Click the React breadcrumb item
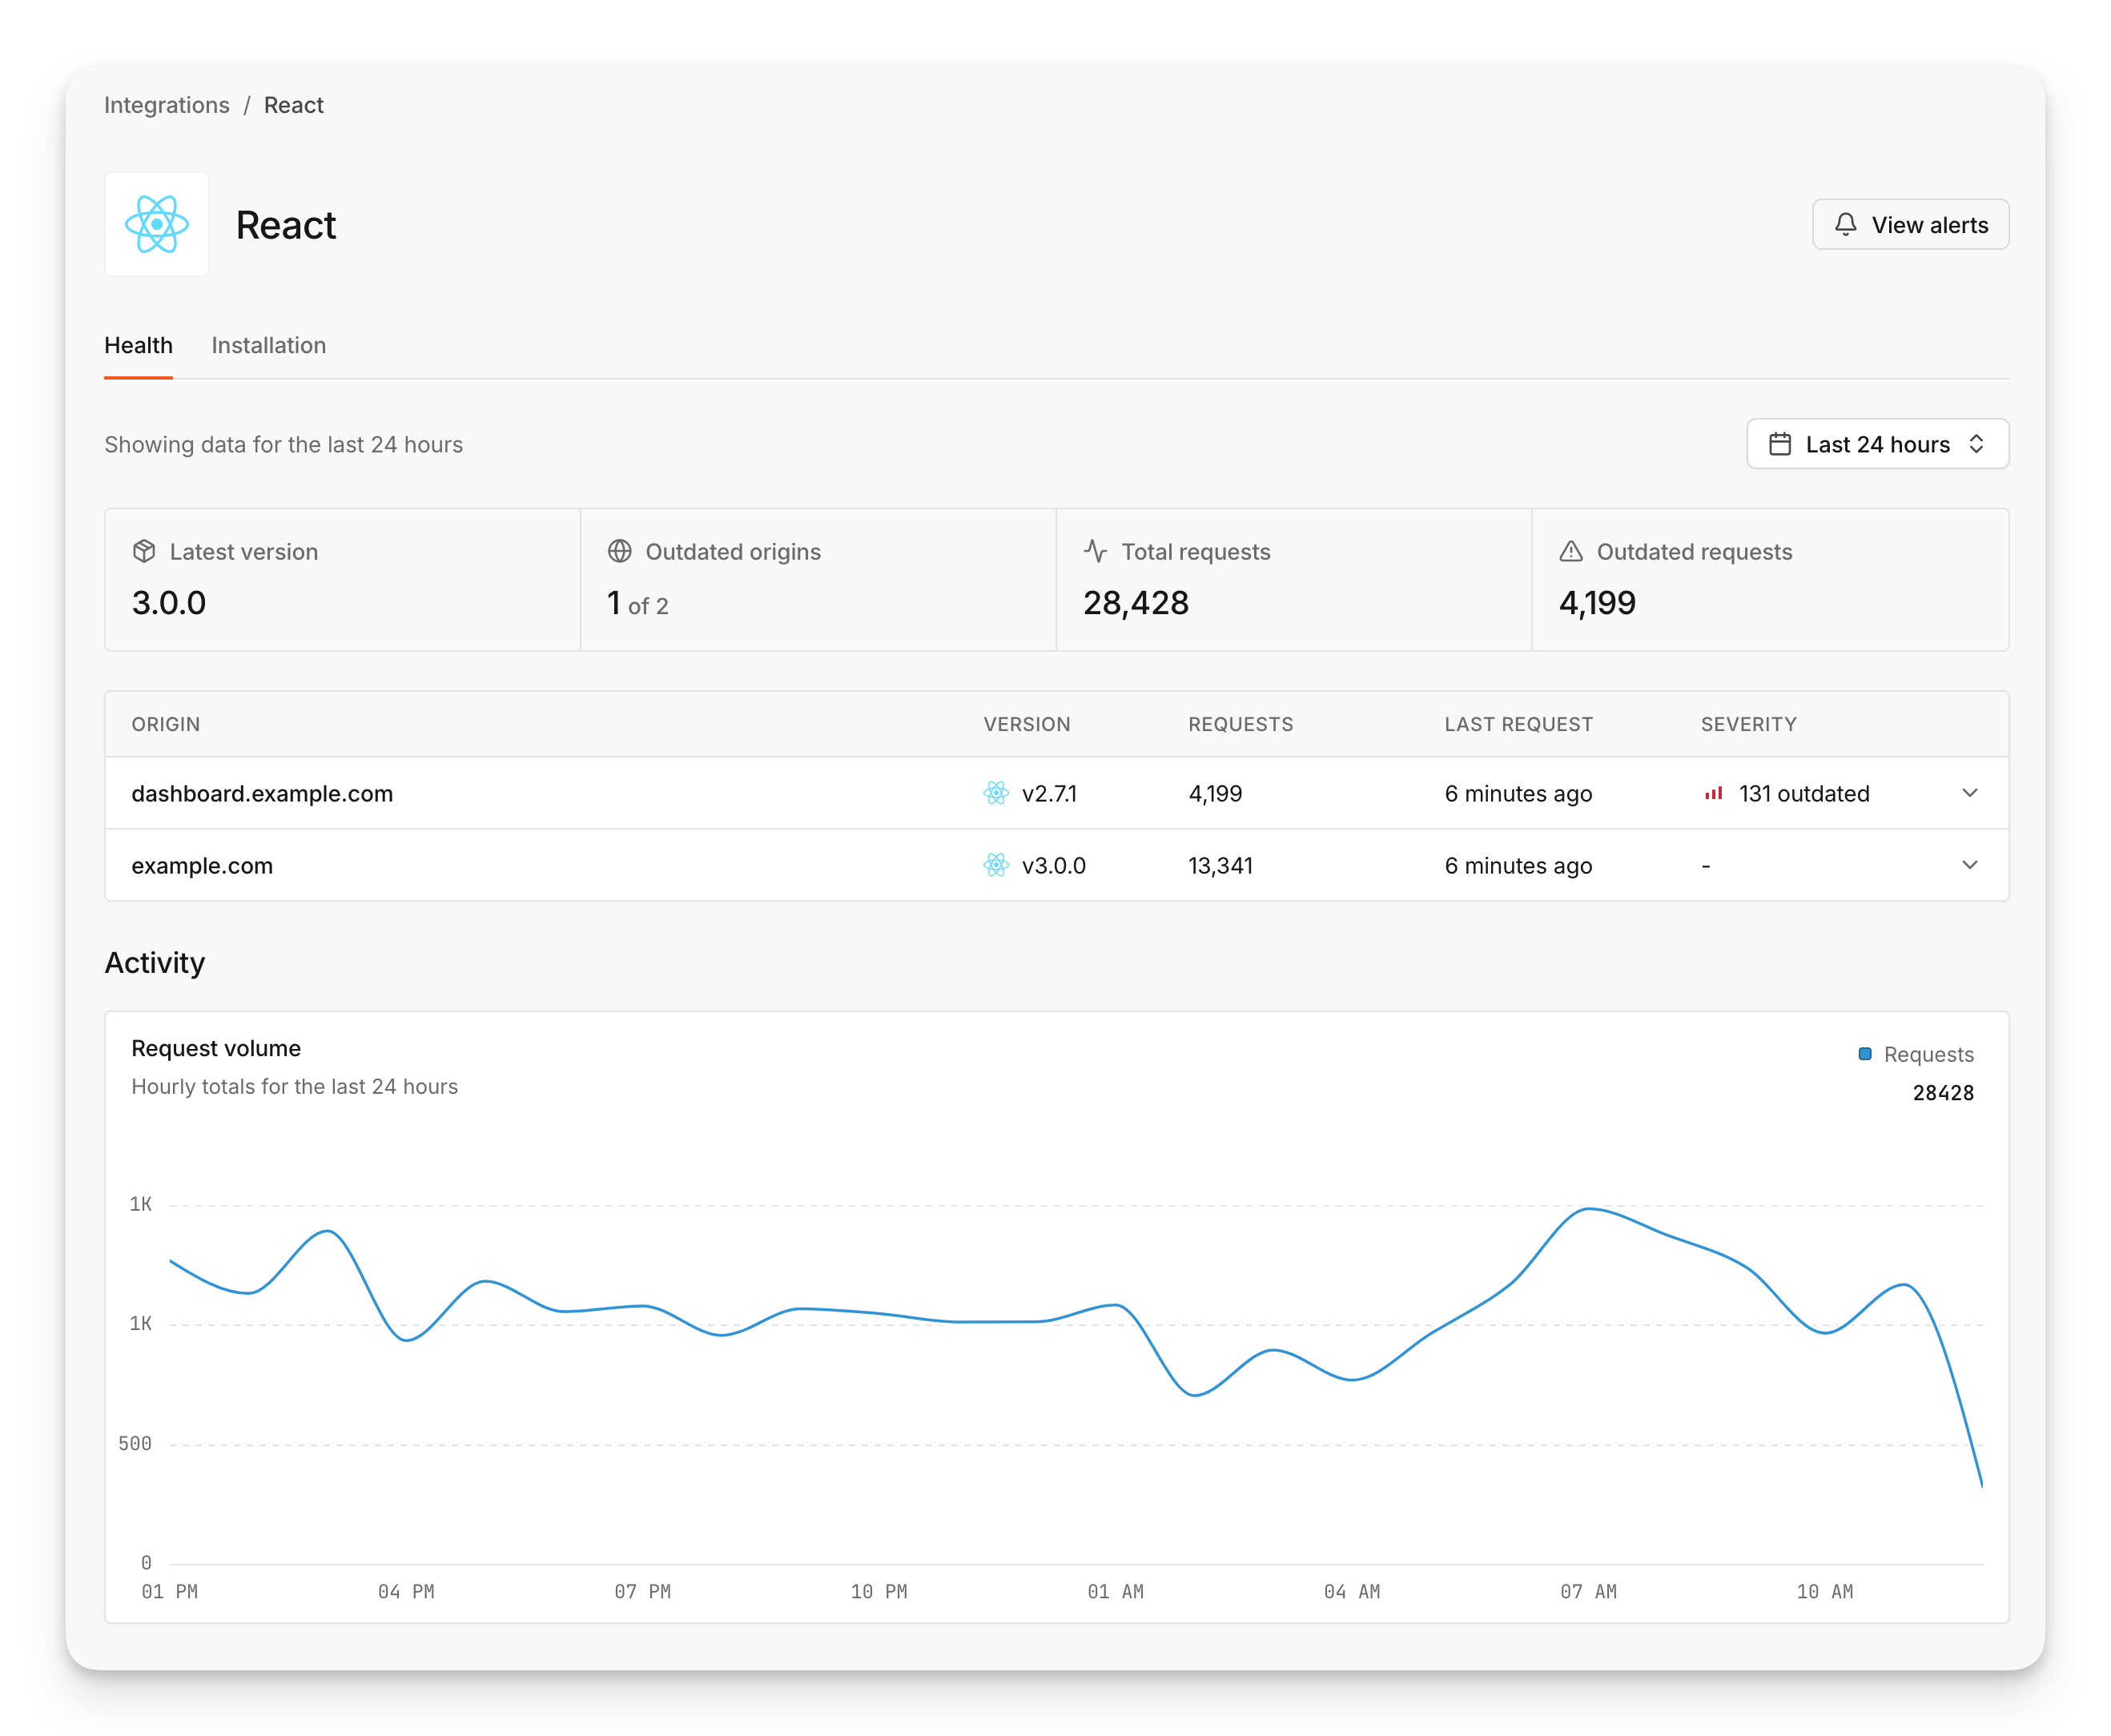Screen dimensions: 2111x1736 (x=293, y=105)
